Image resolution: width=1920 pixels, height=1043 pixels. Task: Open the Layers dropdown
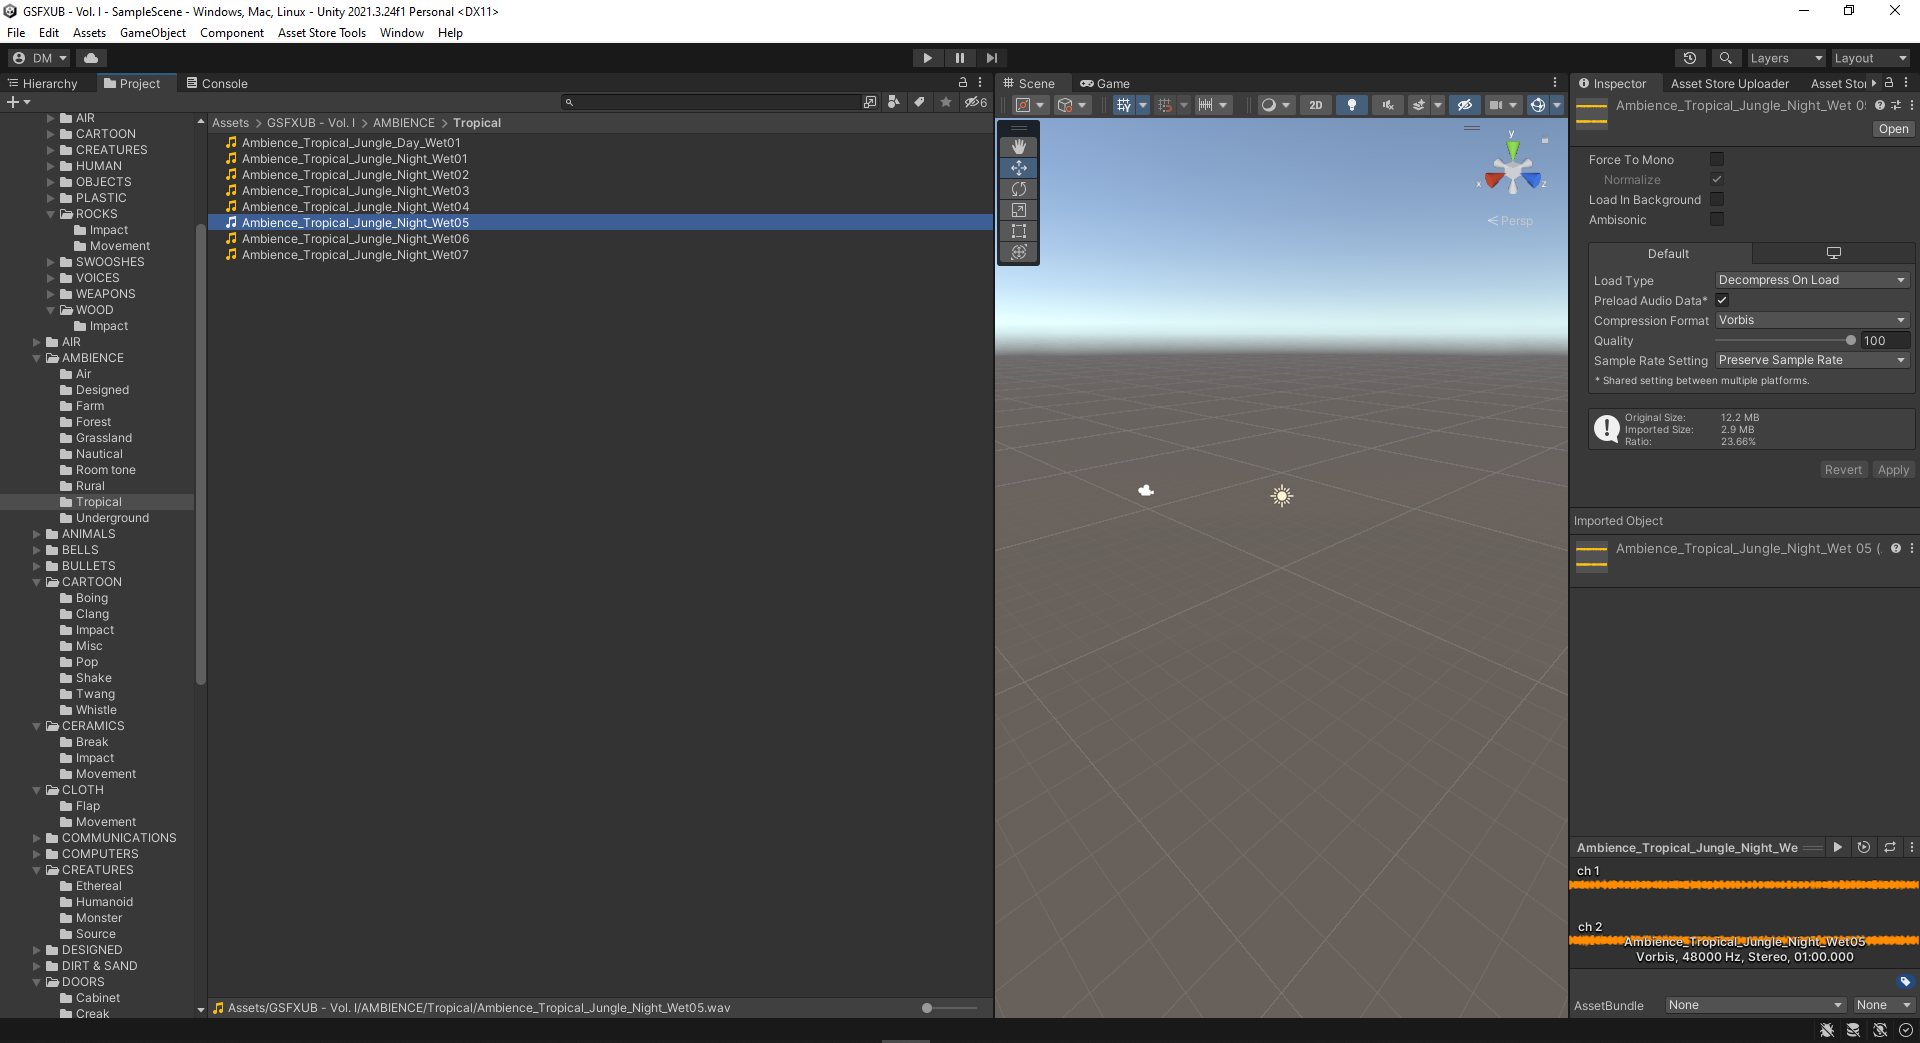tap(1786, 58)
